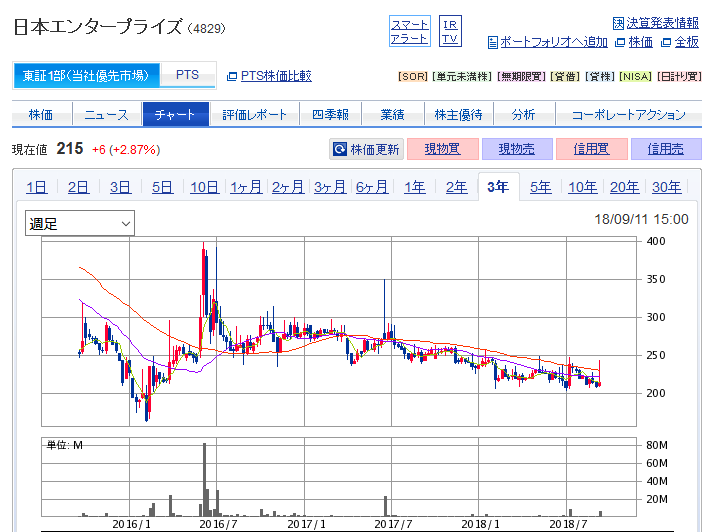Click ポートフォリオへ追加 icon link
This screenshot has height=532, width=706.
click(x=547, y=42)
